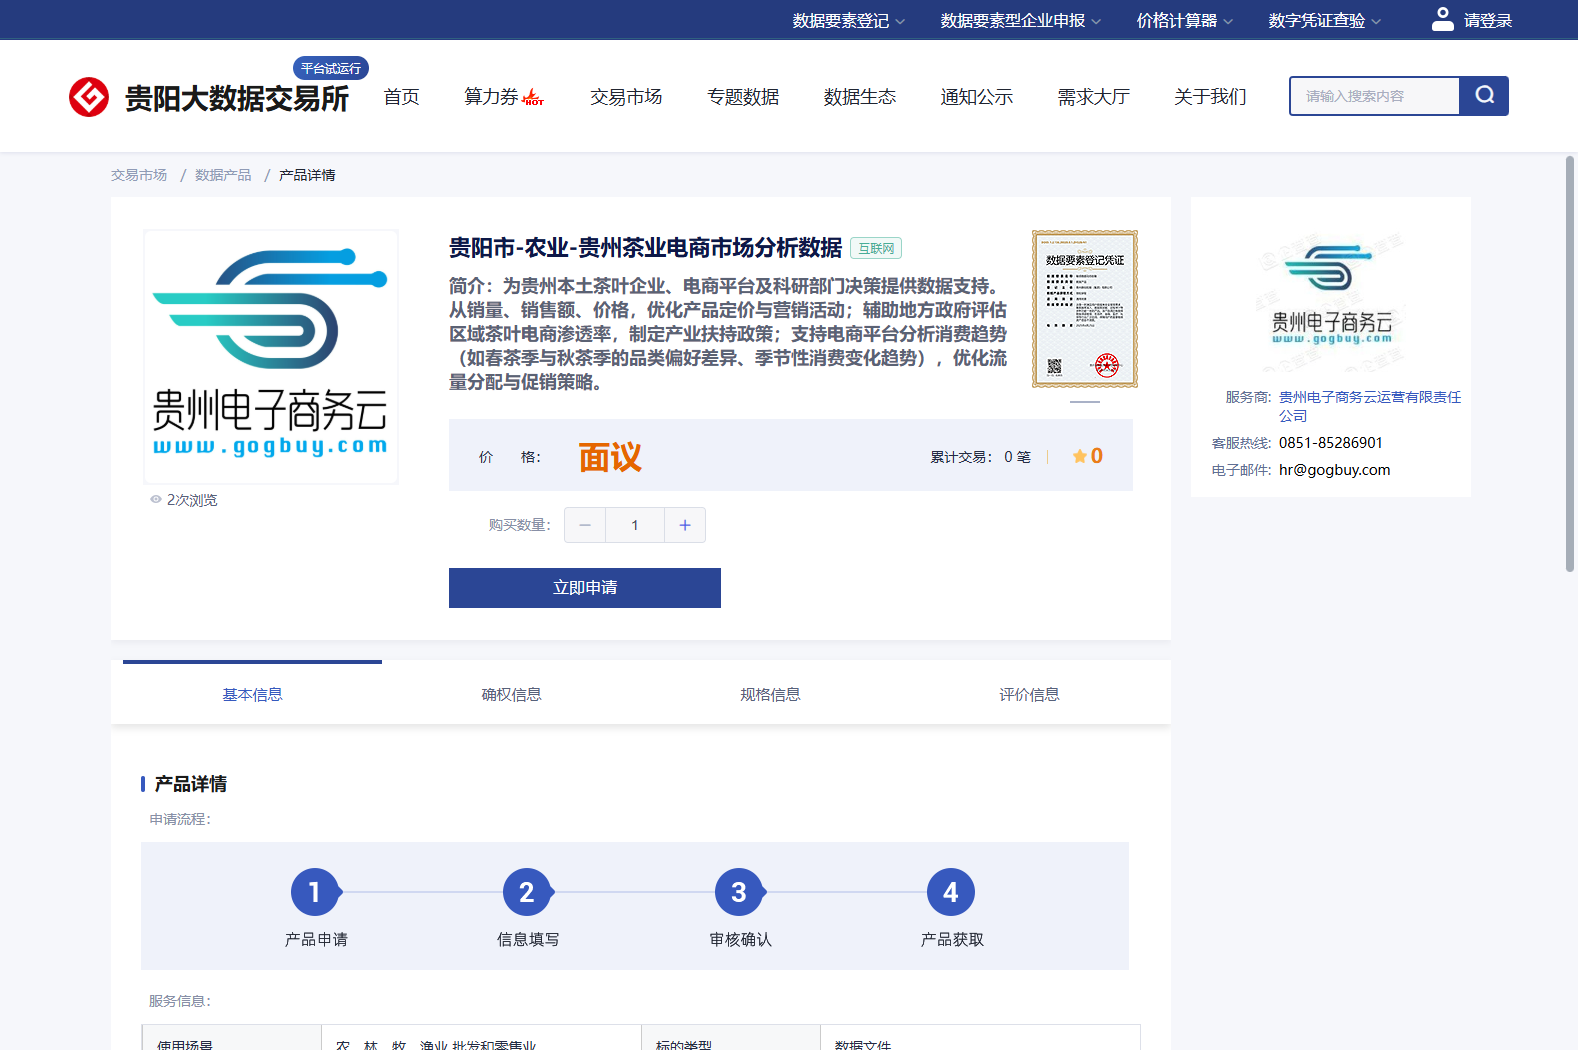
Task: Click the eye view-count icon
Action: [x=156, y=500]
